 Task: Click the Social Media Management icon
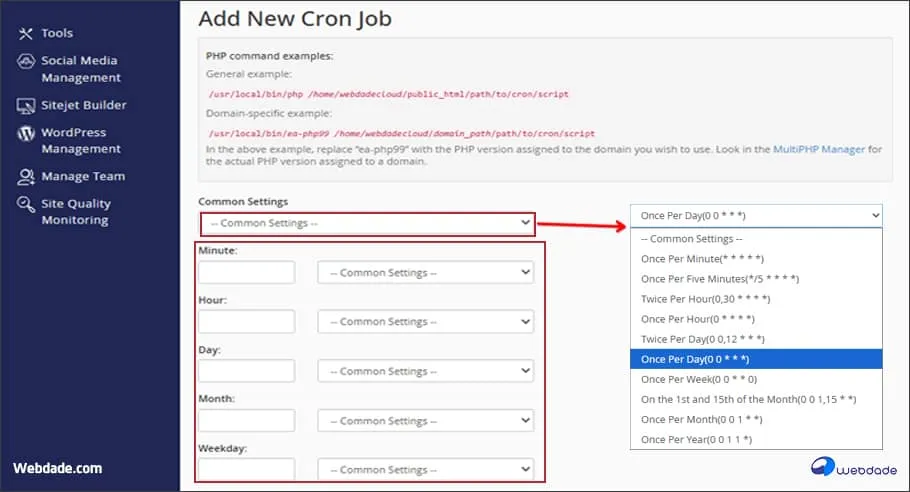(x=25, y=61)
